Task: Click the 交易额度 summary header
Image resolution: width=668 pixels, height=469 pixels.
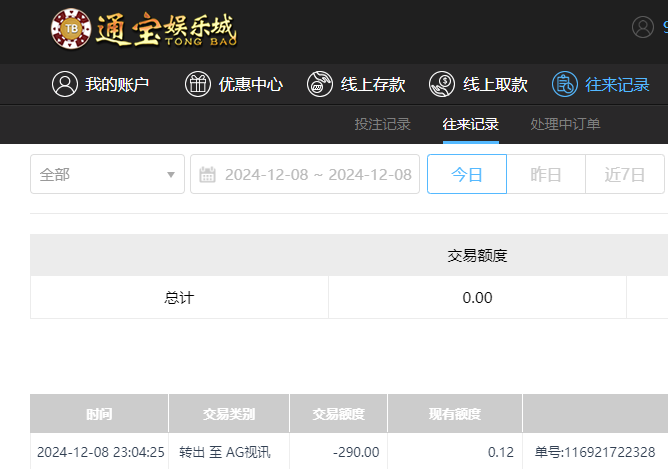Action: 477,256
